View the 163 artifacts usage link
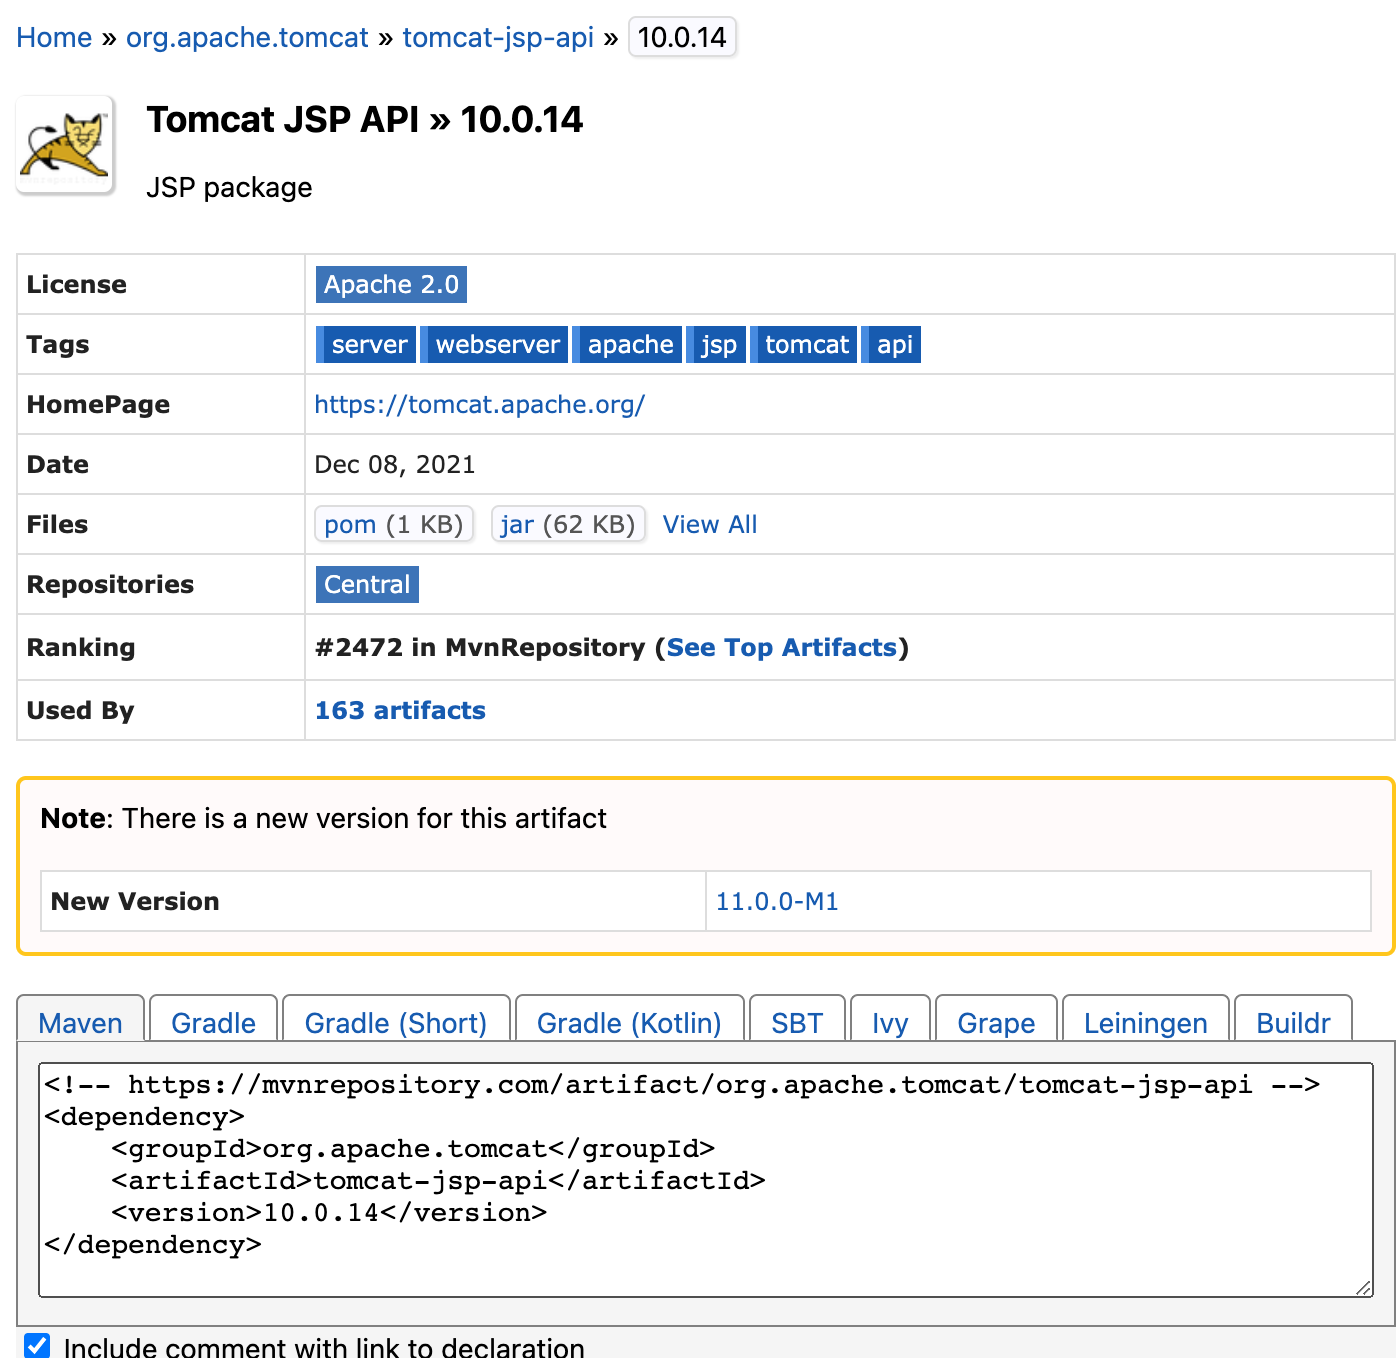 tap(400, 710)
